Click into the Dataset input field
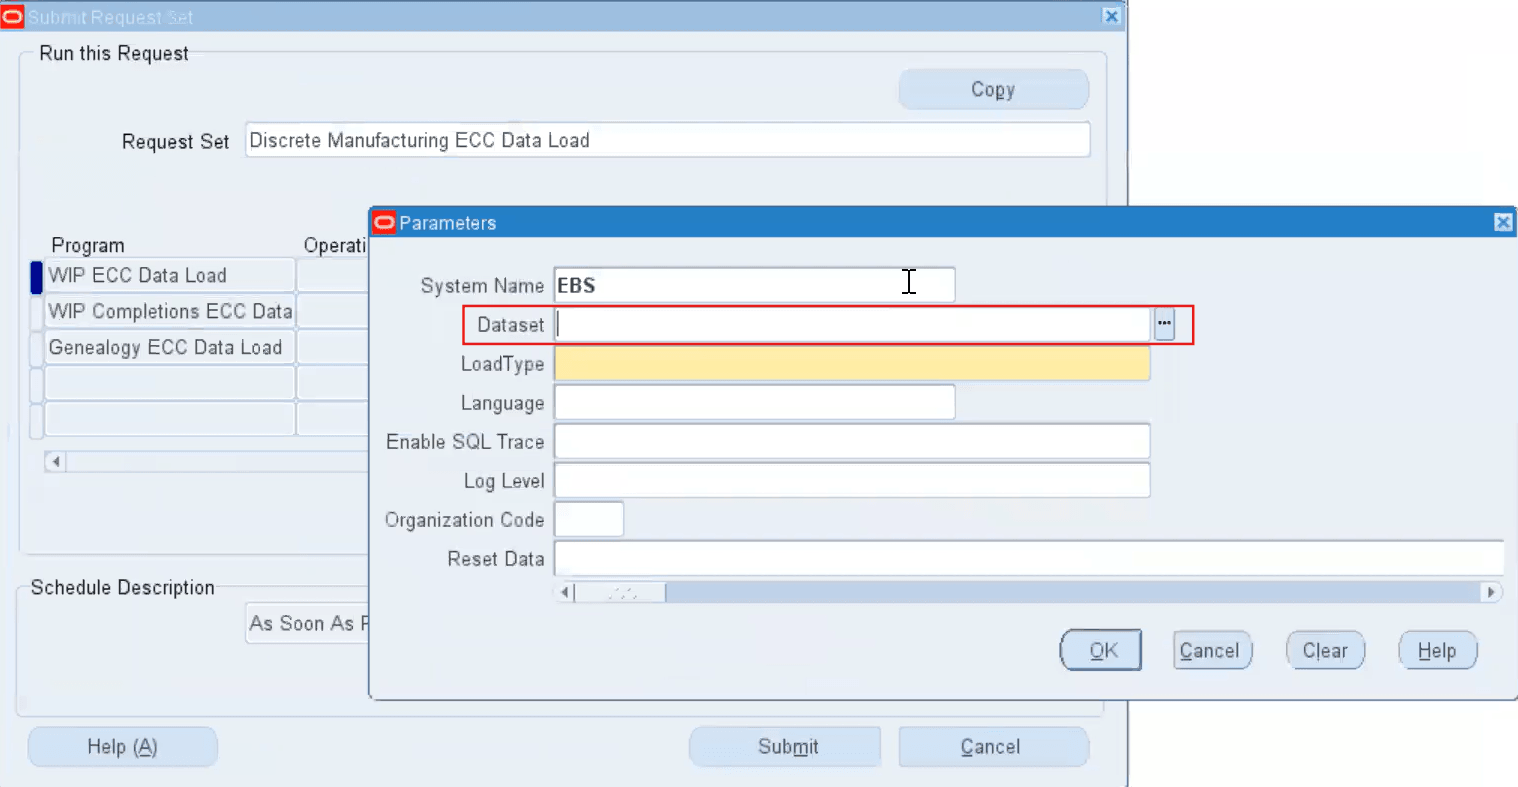1518x787 pixels. click(x=852, y=324)
